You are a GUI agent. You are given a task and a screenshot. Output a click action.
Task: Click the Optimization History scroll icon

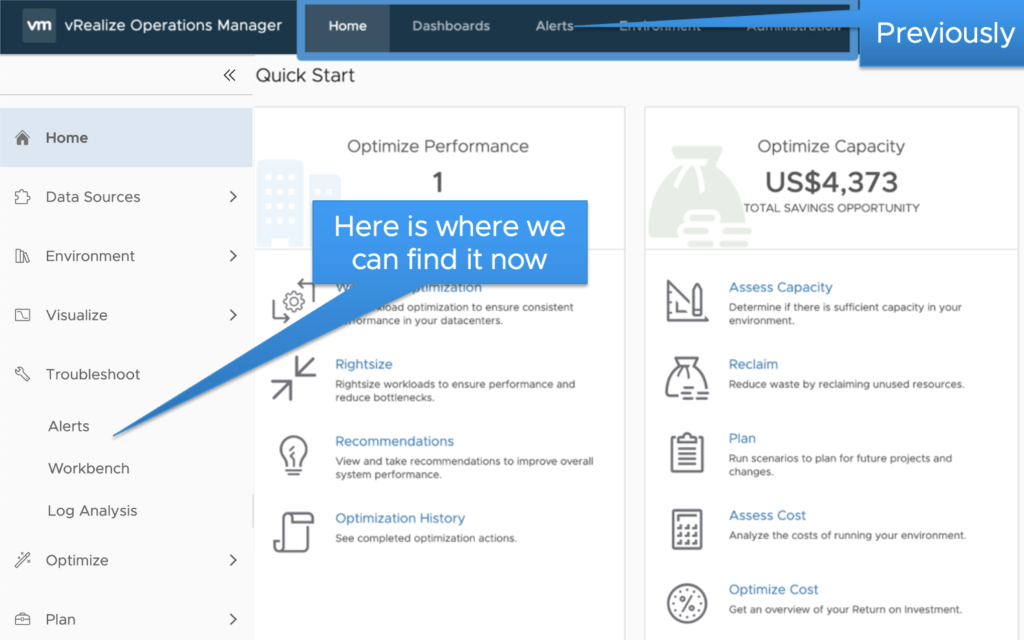[293, 531]
